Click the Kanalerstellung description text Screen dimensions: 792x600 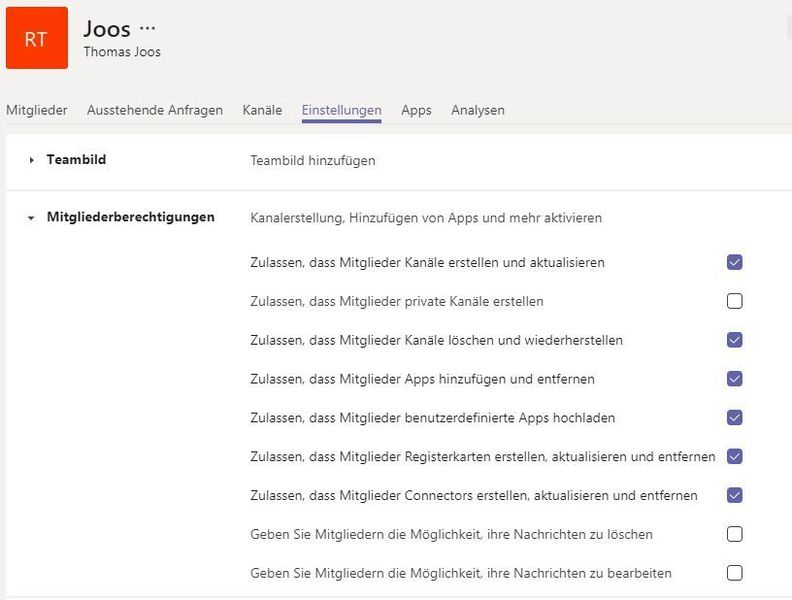pos(426,218)
